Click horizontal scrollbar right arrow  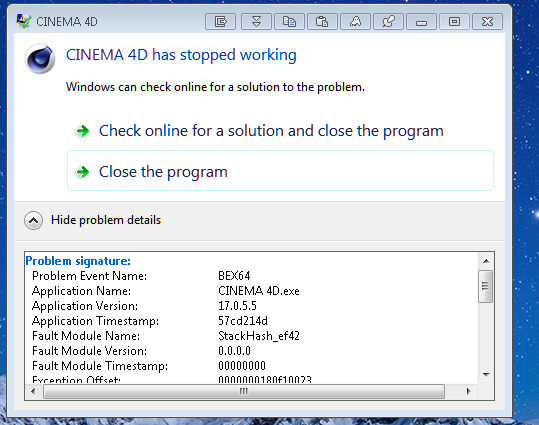[x=469, y=391]
